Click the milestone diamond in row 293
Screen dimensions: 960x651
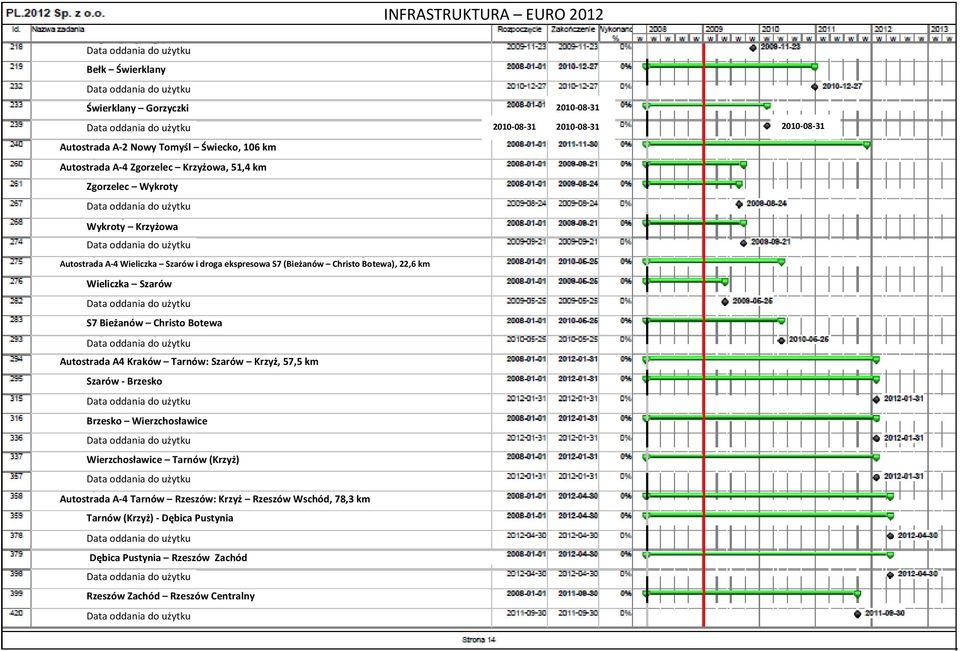(x=781, y=340)
